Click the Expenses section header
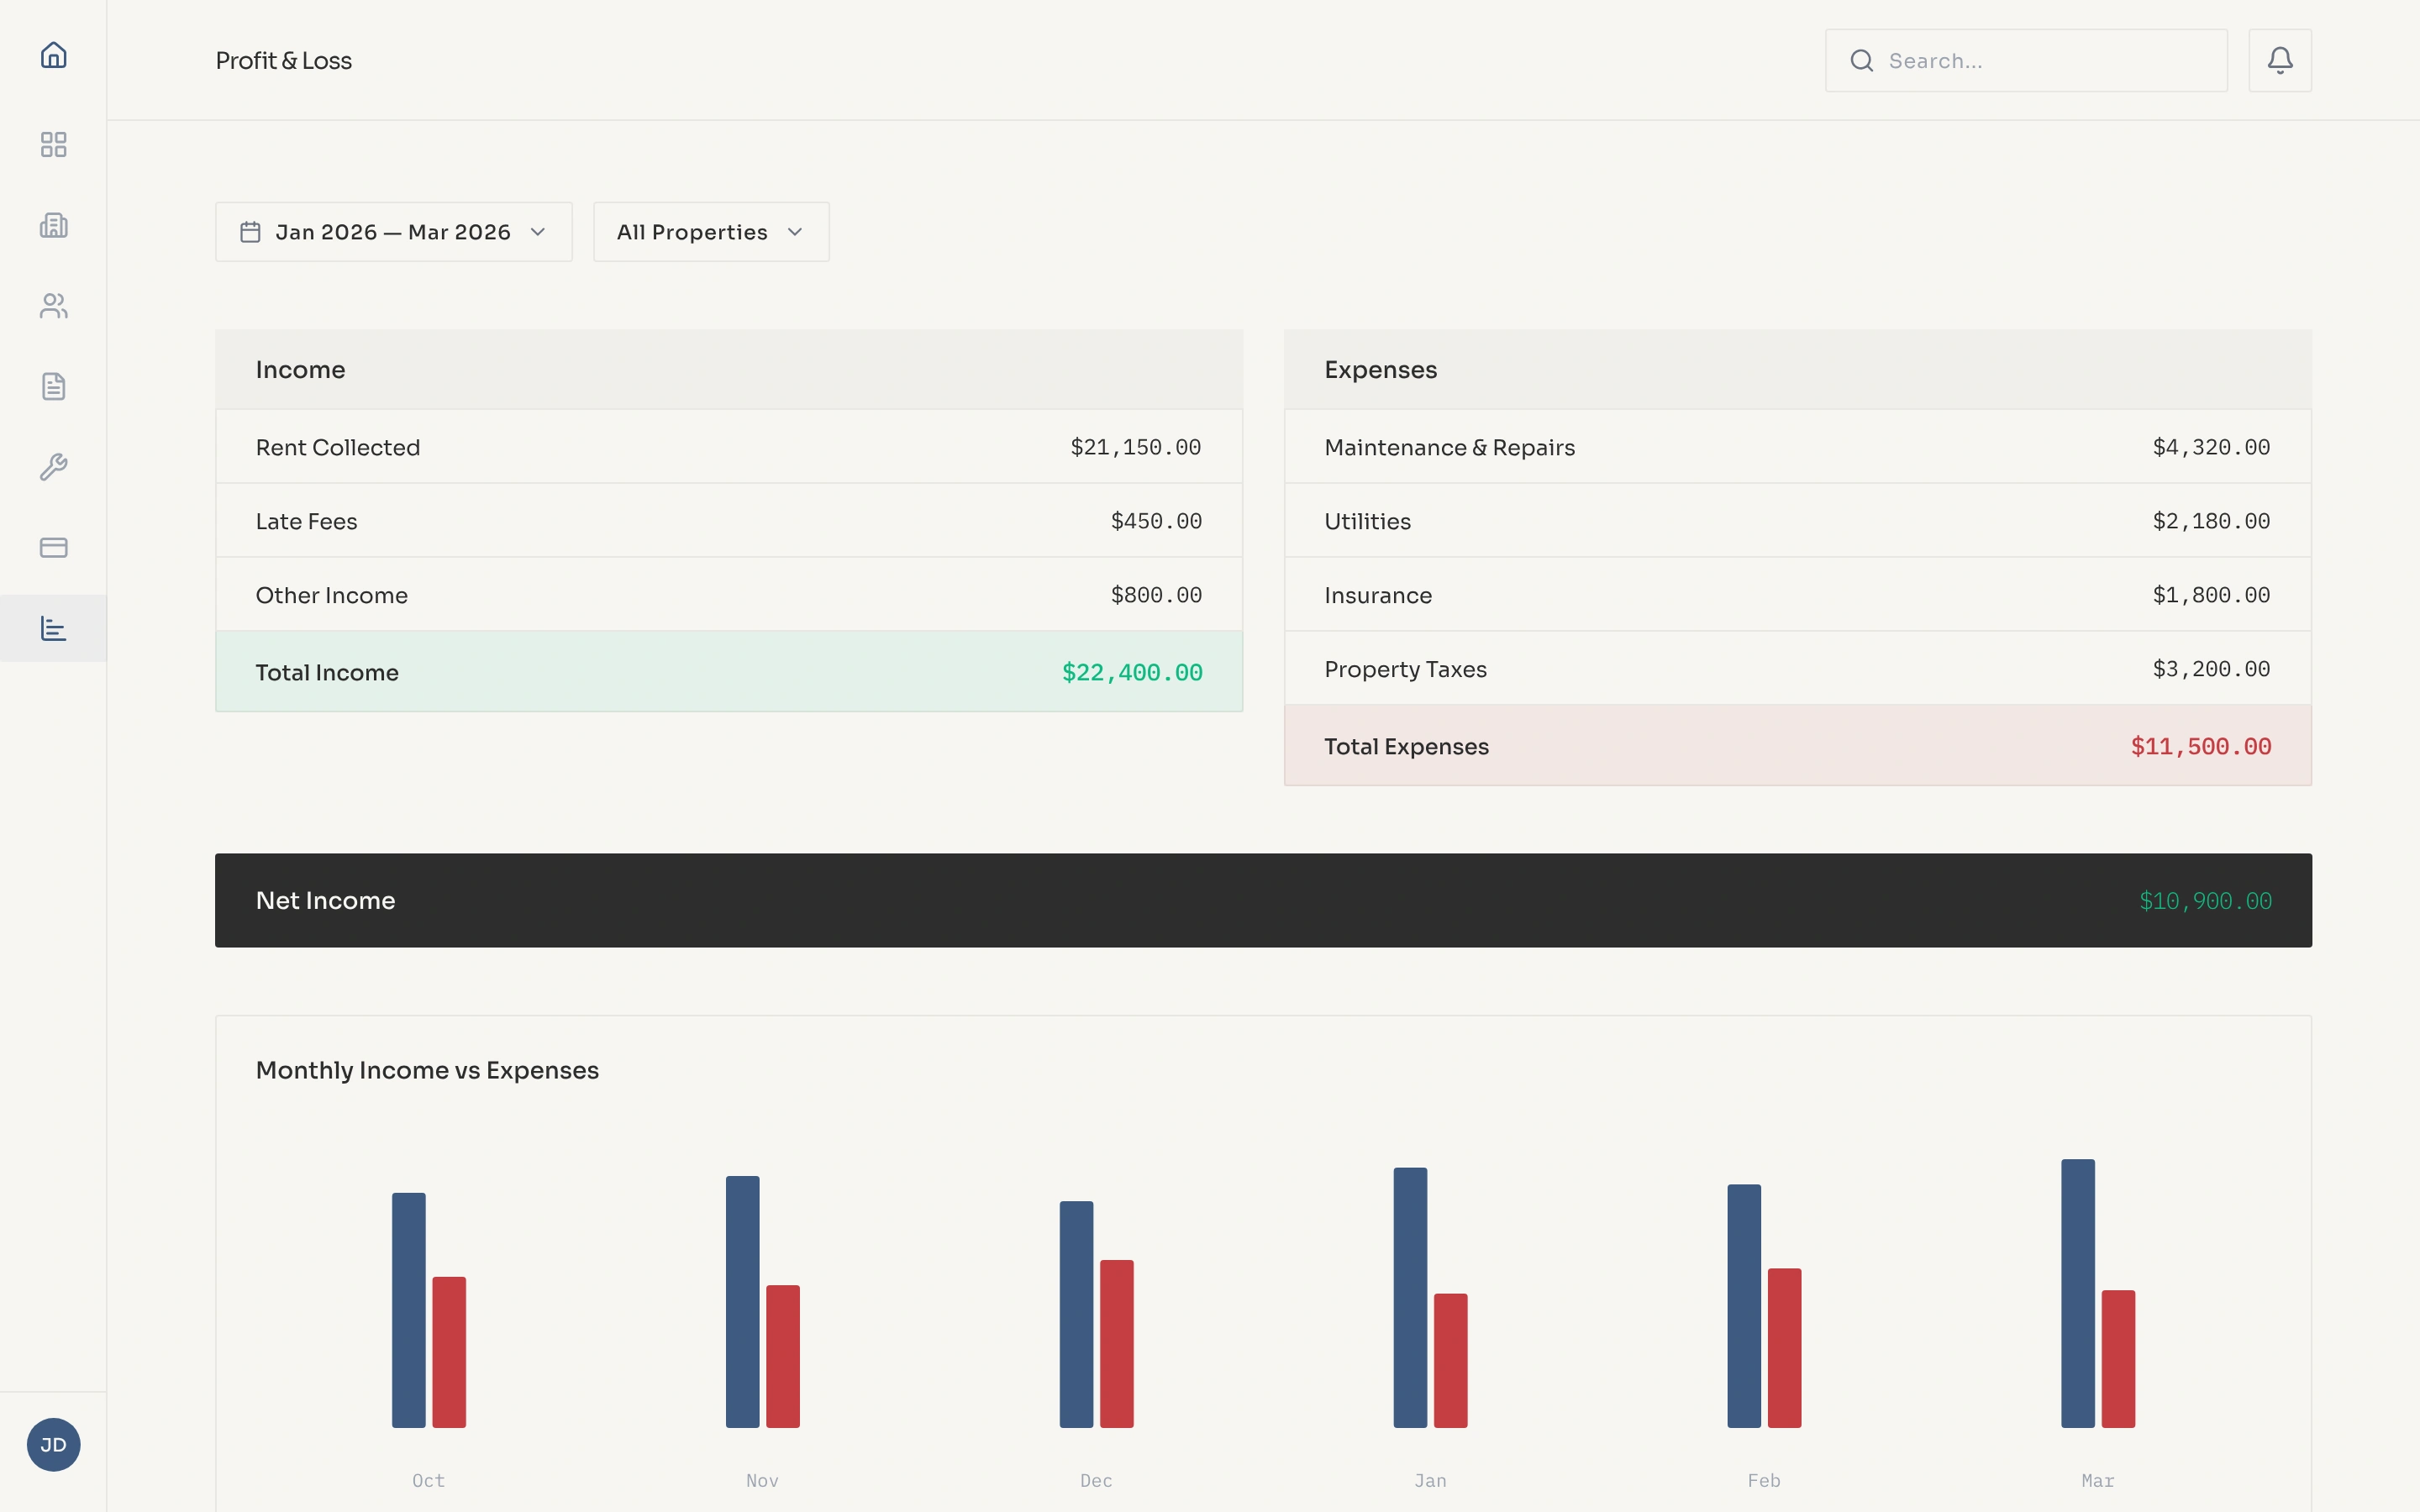 point(1380,369)
